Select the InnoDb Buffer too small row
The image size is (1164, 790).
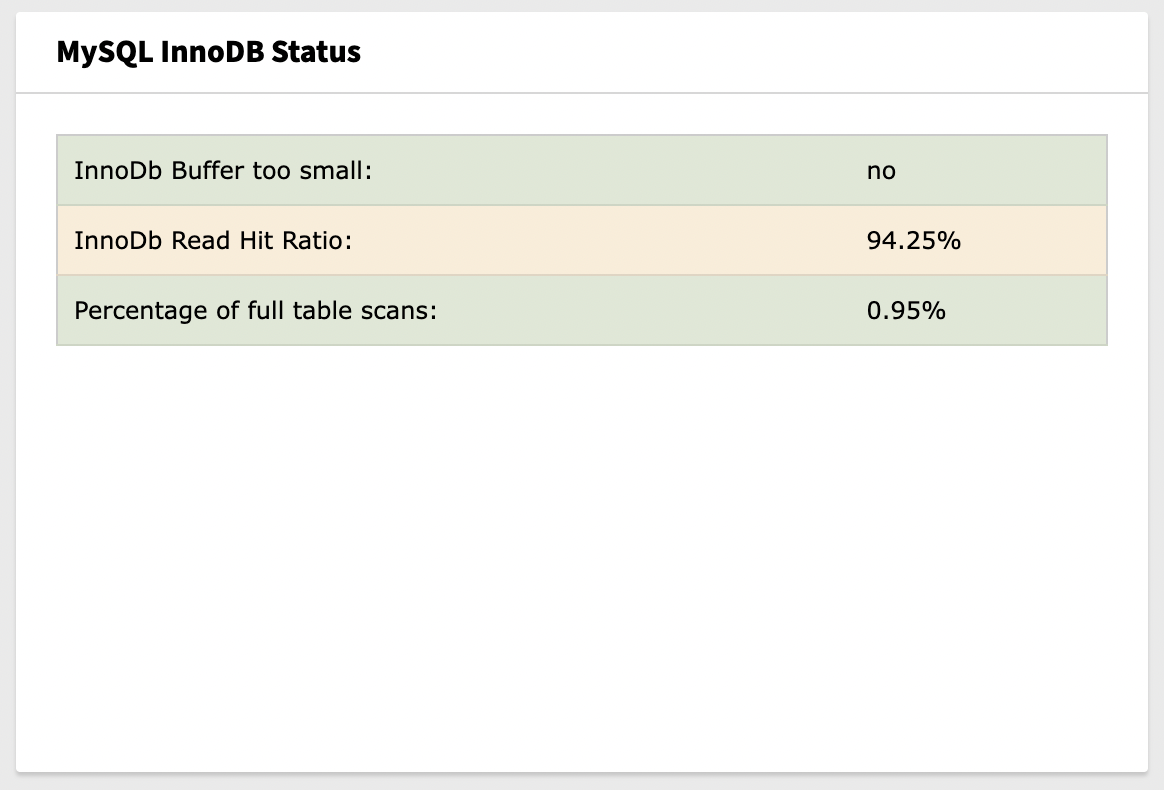[582, 170]
